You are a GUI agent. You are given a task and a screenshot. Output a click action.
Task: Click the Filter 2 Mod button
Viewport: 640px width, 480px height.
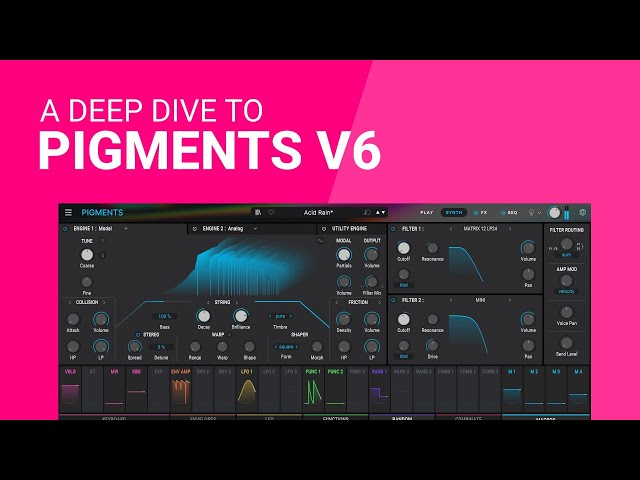(404, 356)
